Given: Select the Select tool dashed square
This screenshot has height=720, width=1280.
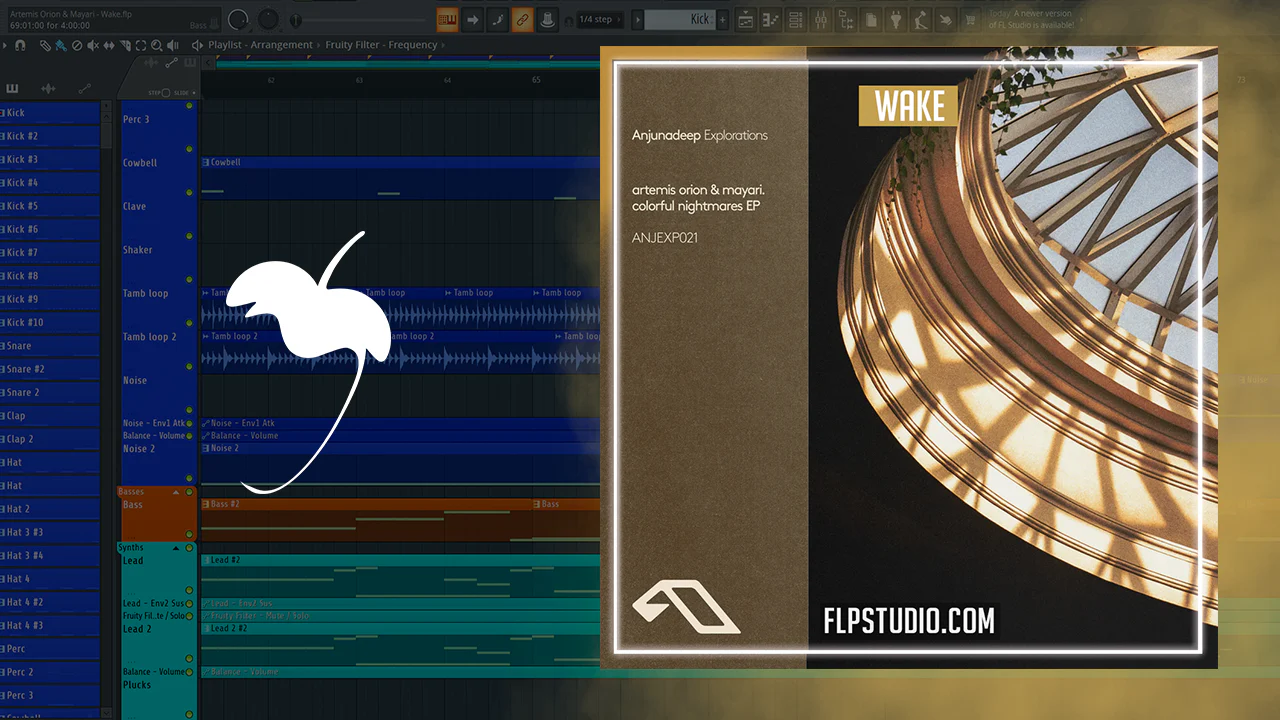Looking at the screenshot, I should coord(141,45).
